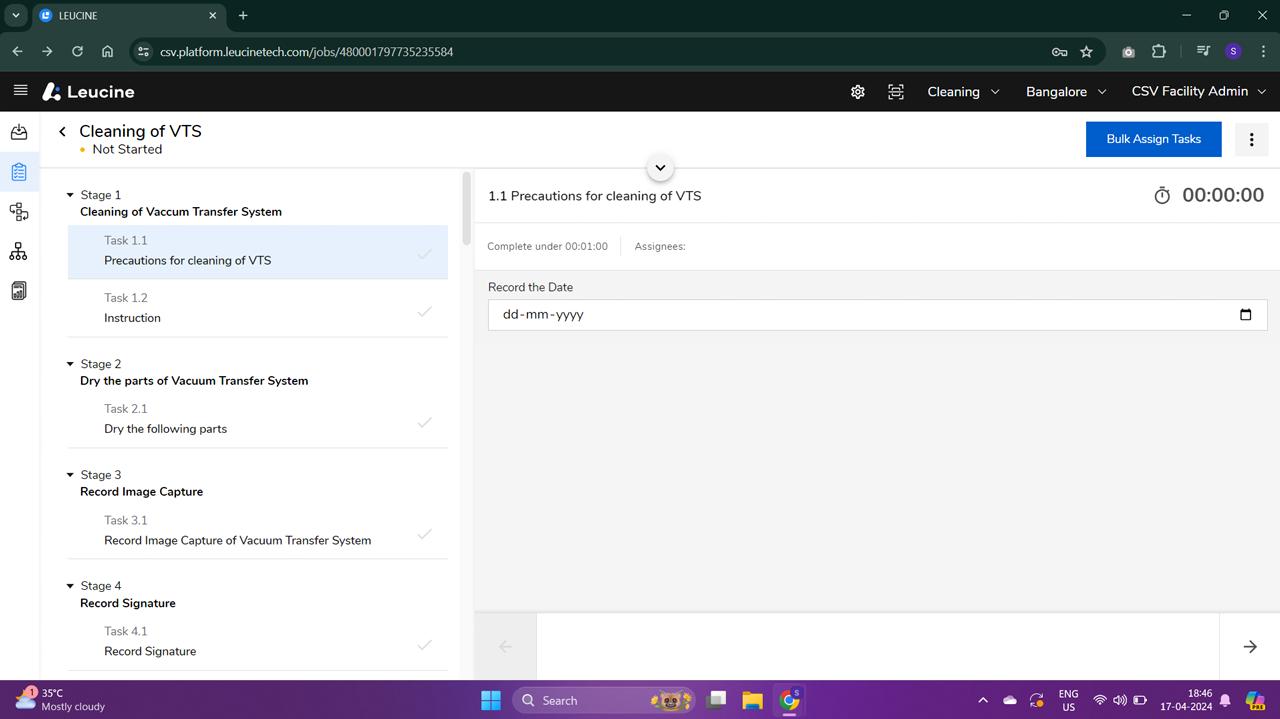Show hidden system tray icons
This screenshot has width=1280, height=719.
tap(982, 700)
